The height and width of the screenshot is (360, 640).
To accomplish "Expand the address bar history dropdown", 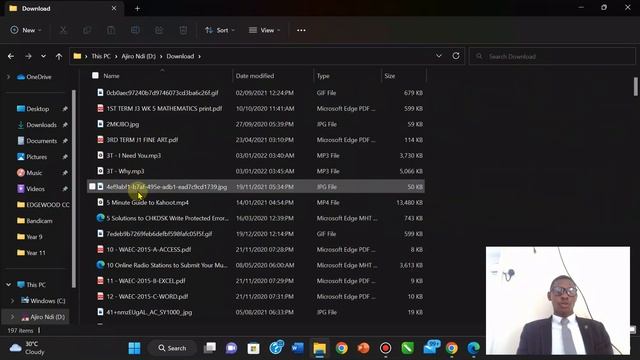I will pos(439,56).
